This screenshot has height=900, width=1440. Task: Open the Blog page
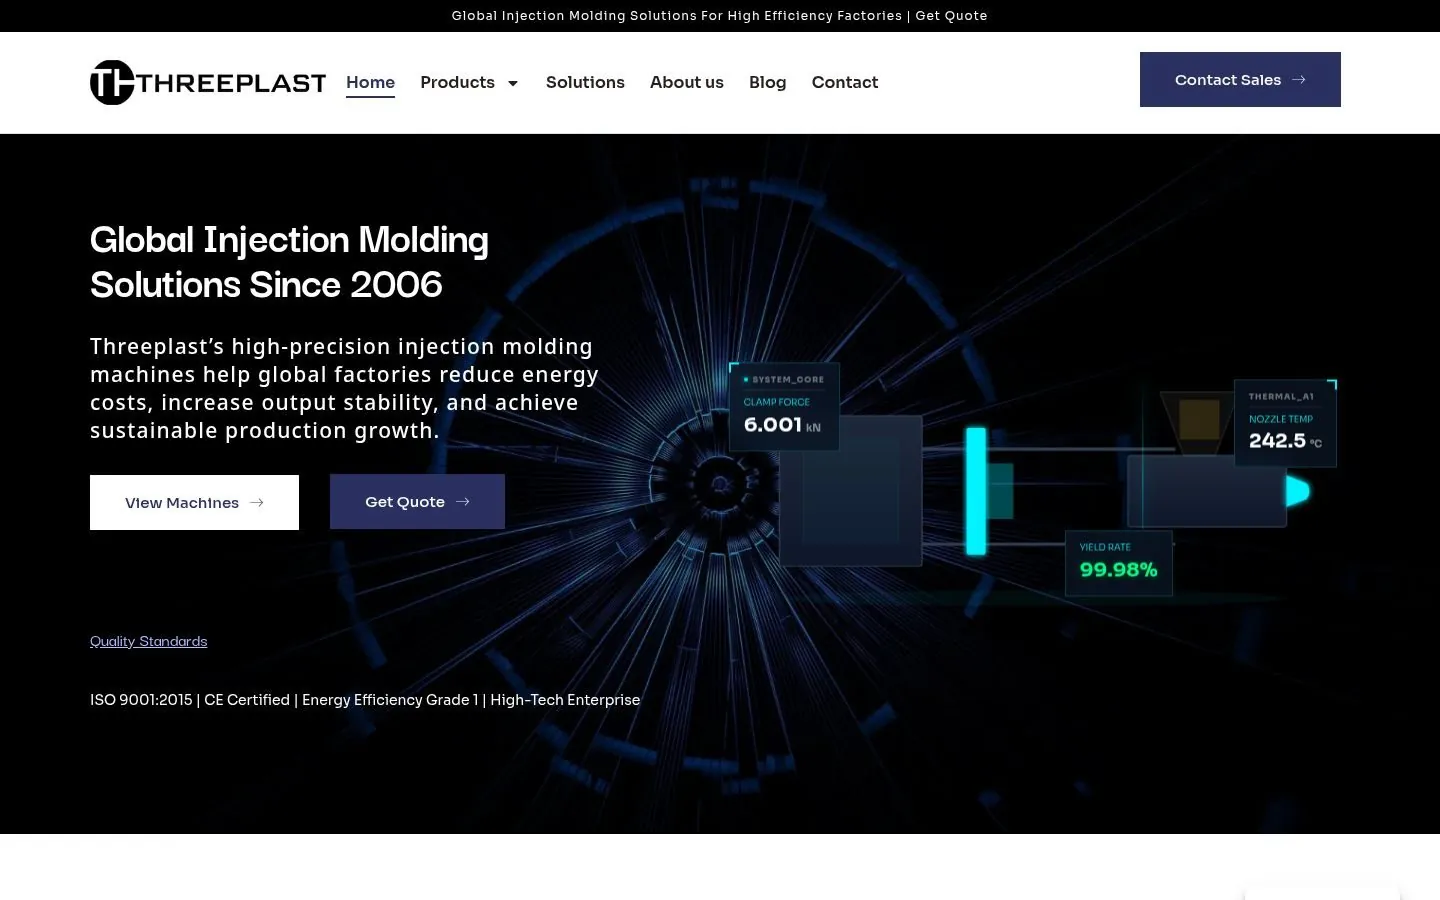pyautogui.click(x=768, y=82)
